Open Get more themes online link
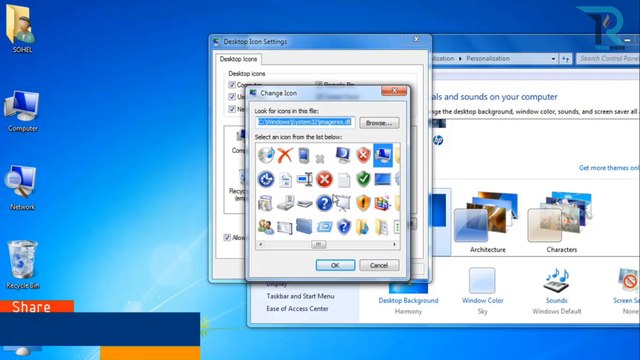 coord(609,168)
